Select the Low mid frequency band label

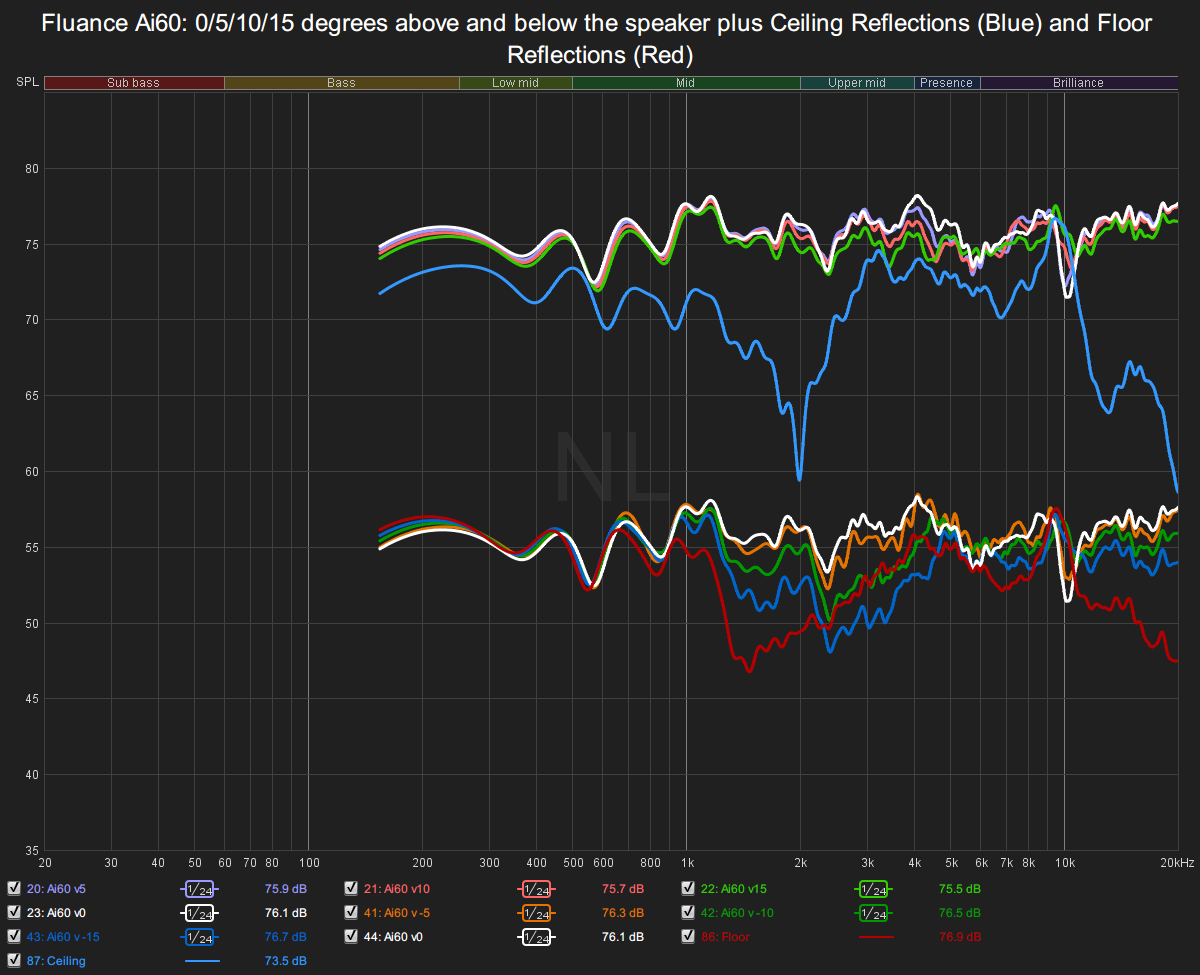pyautogui.click(x=516, y=83)
